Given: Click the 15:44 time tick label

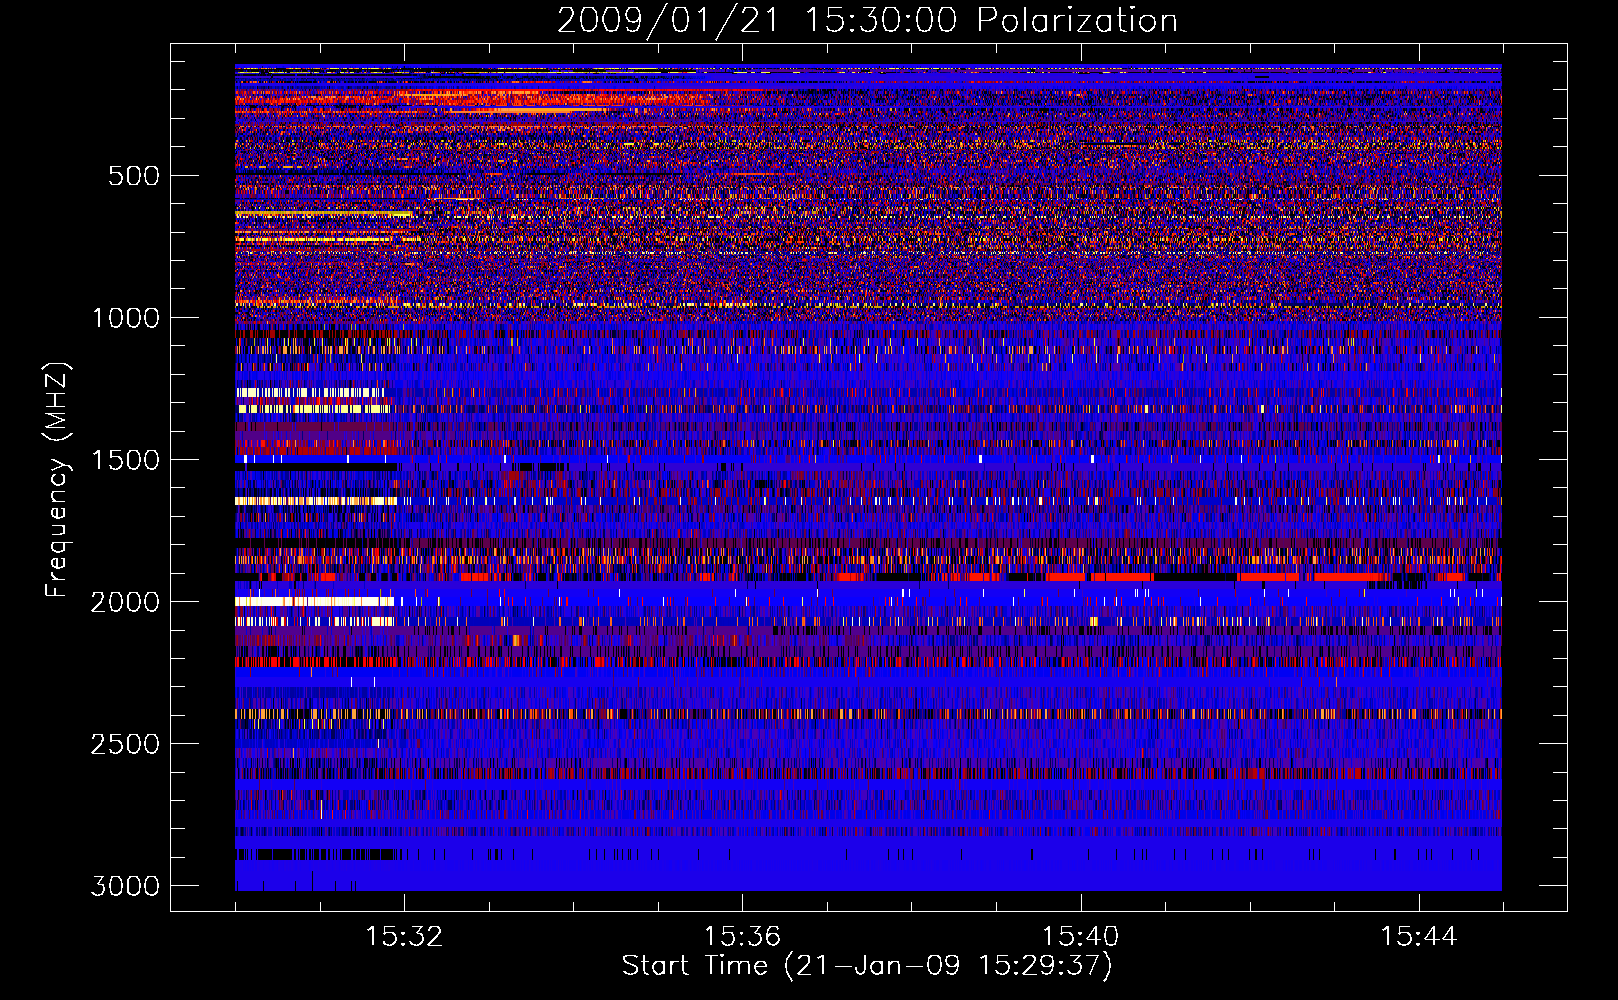Looking at the screenshot, I should 1418,937.
